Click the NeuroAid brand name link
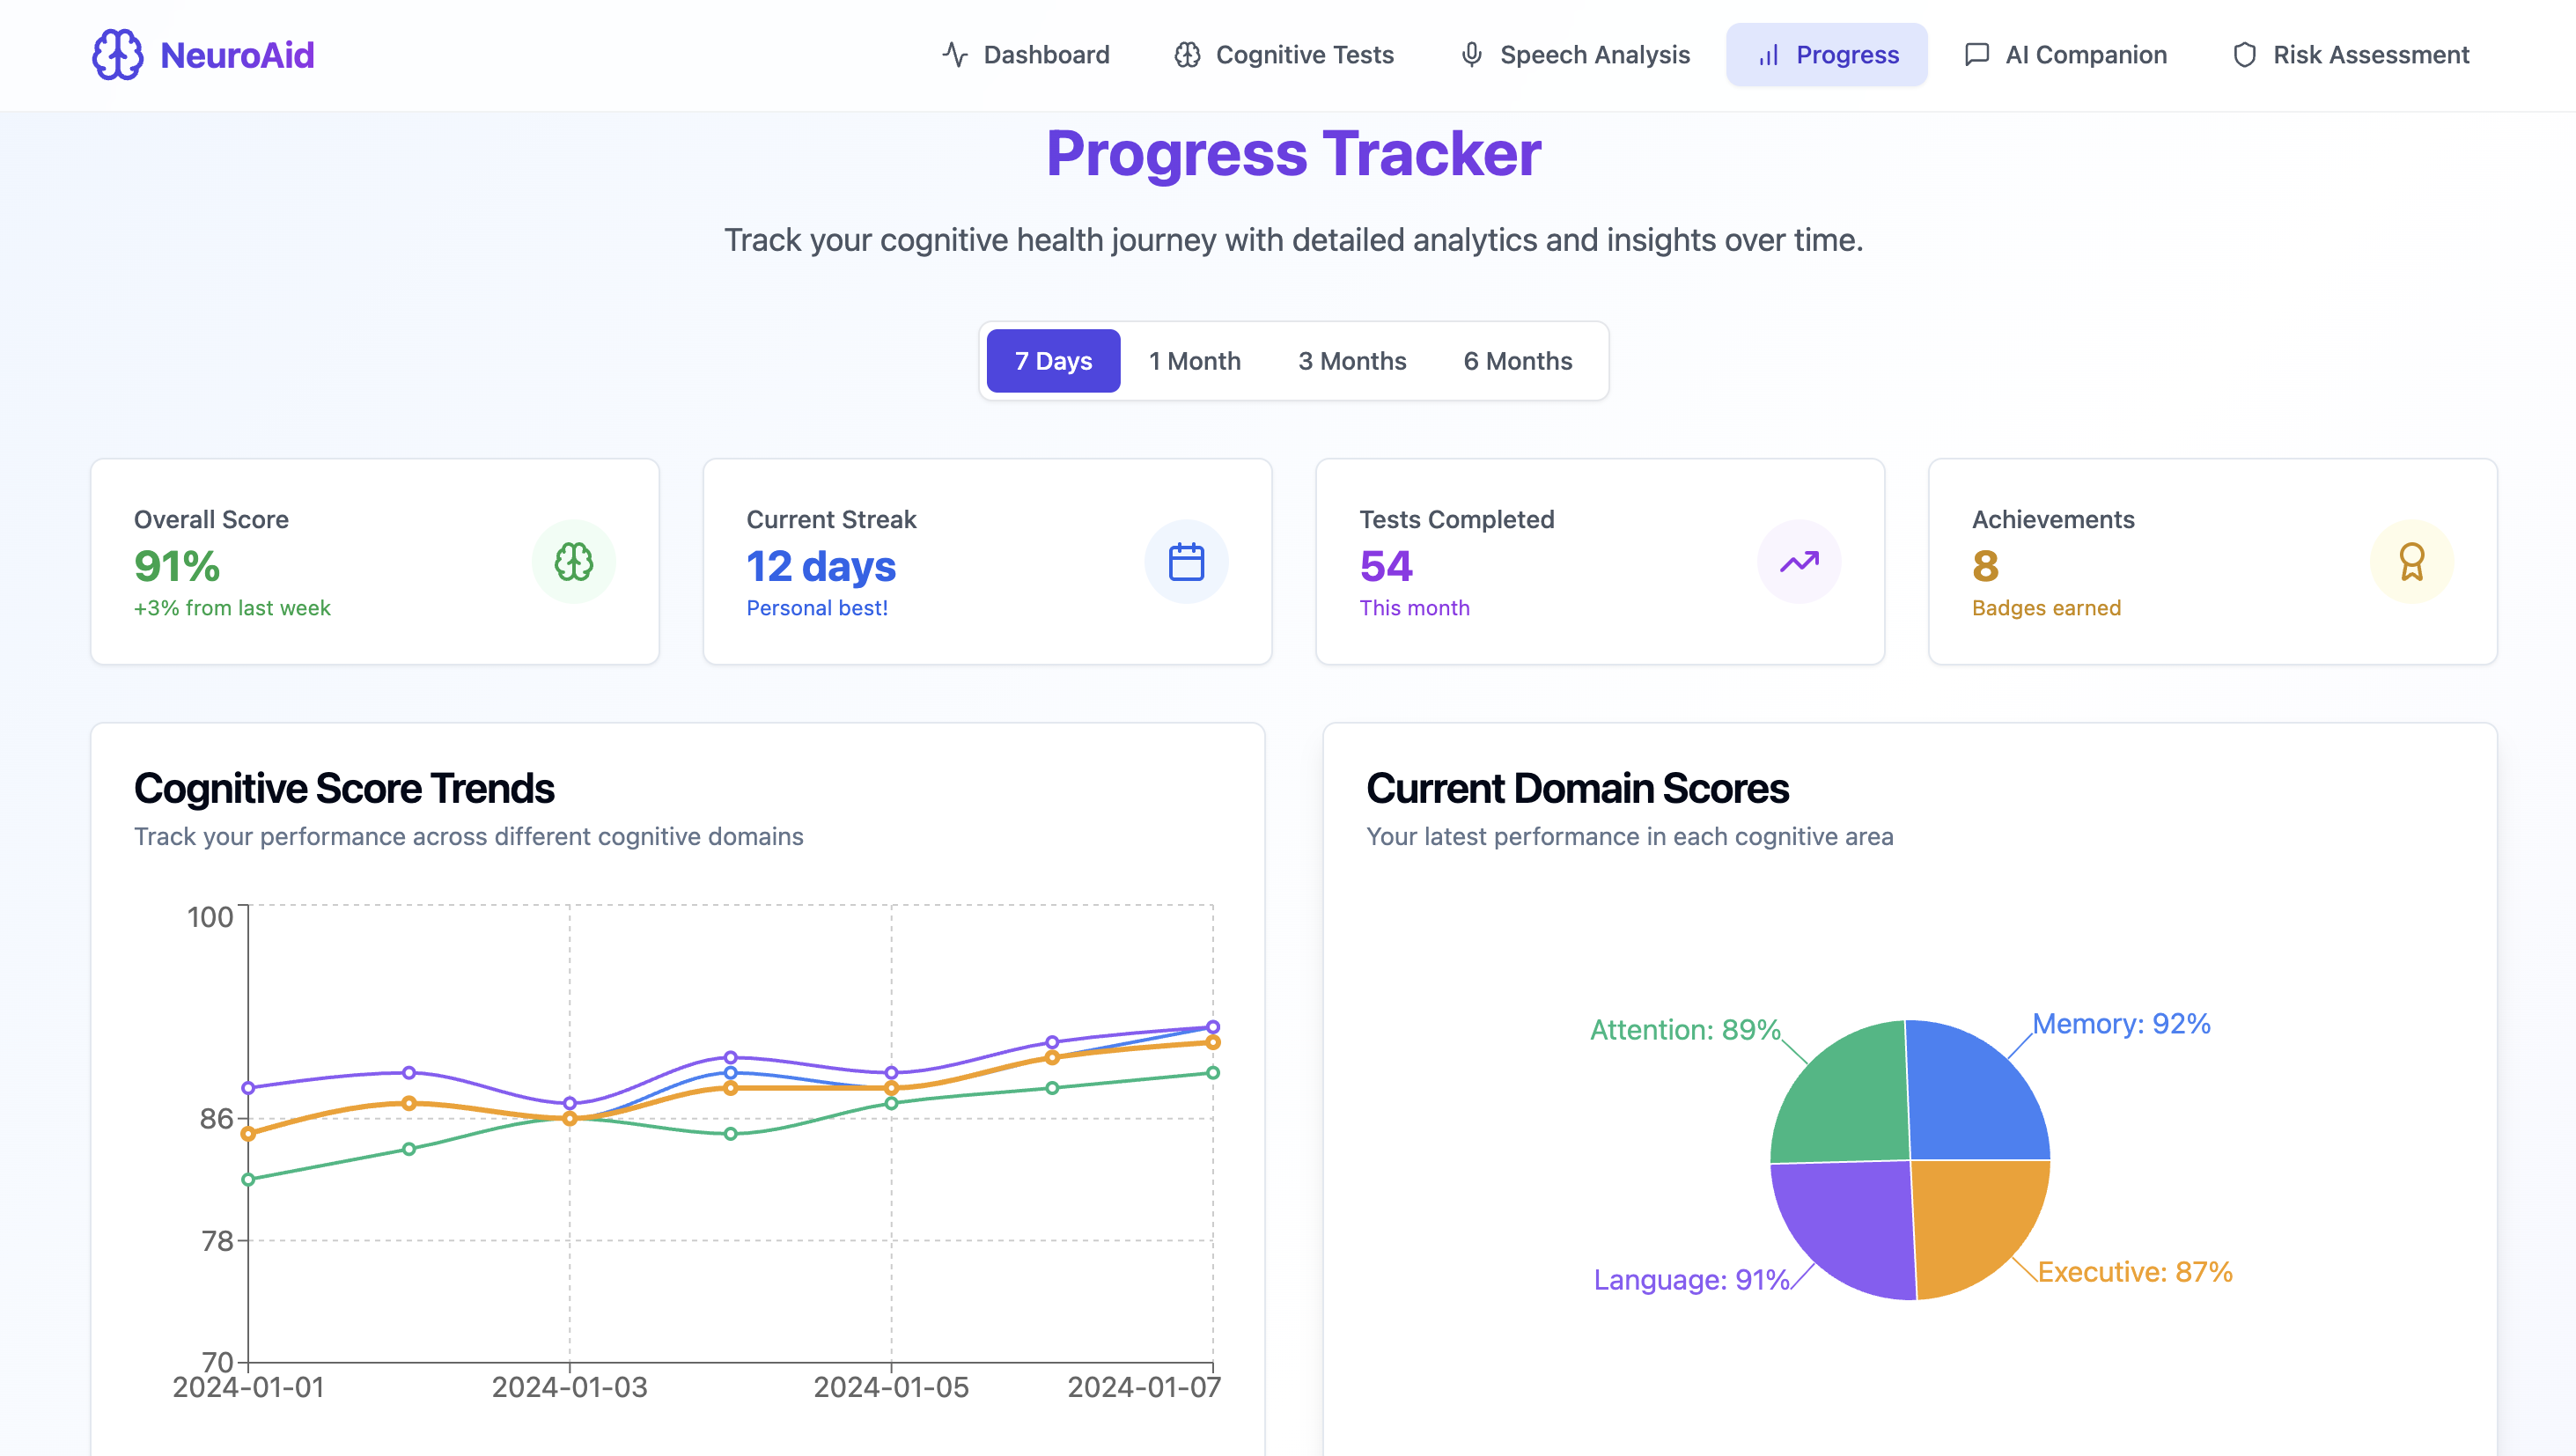The height and width of the screenshot is (1456, 2576). pos(237,54)
